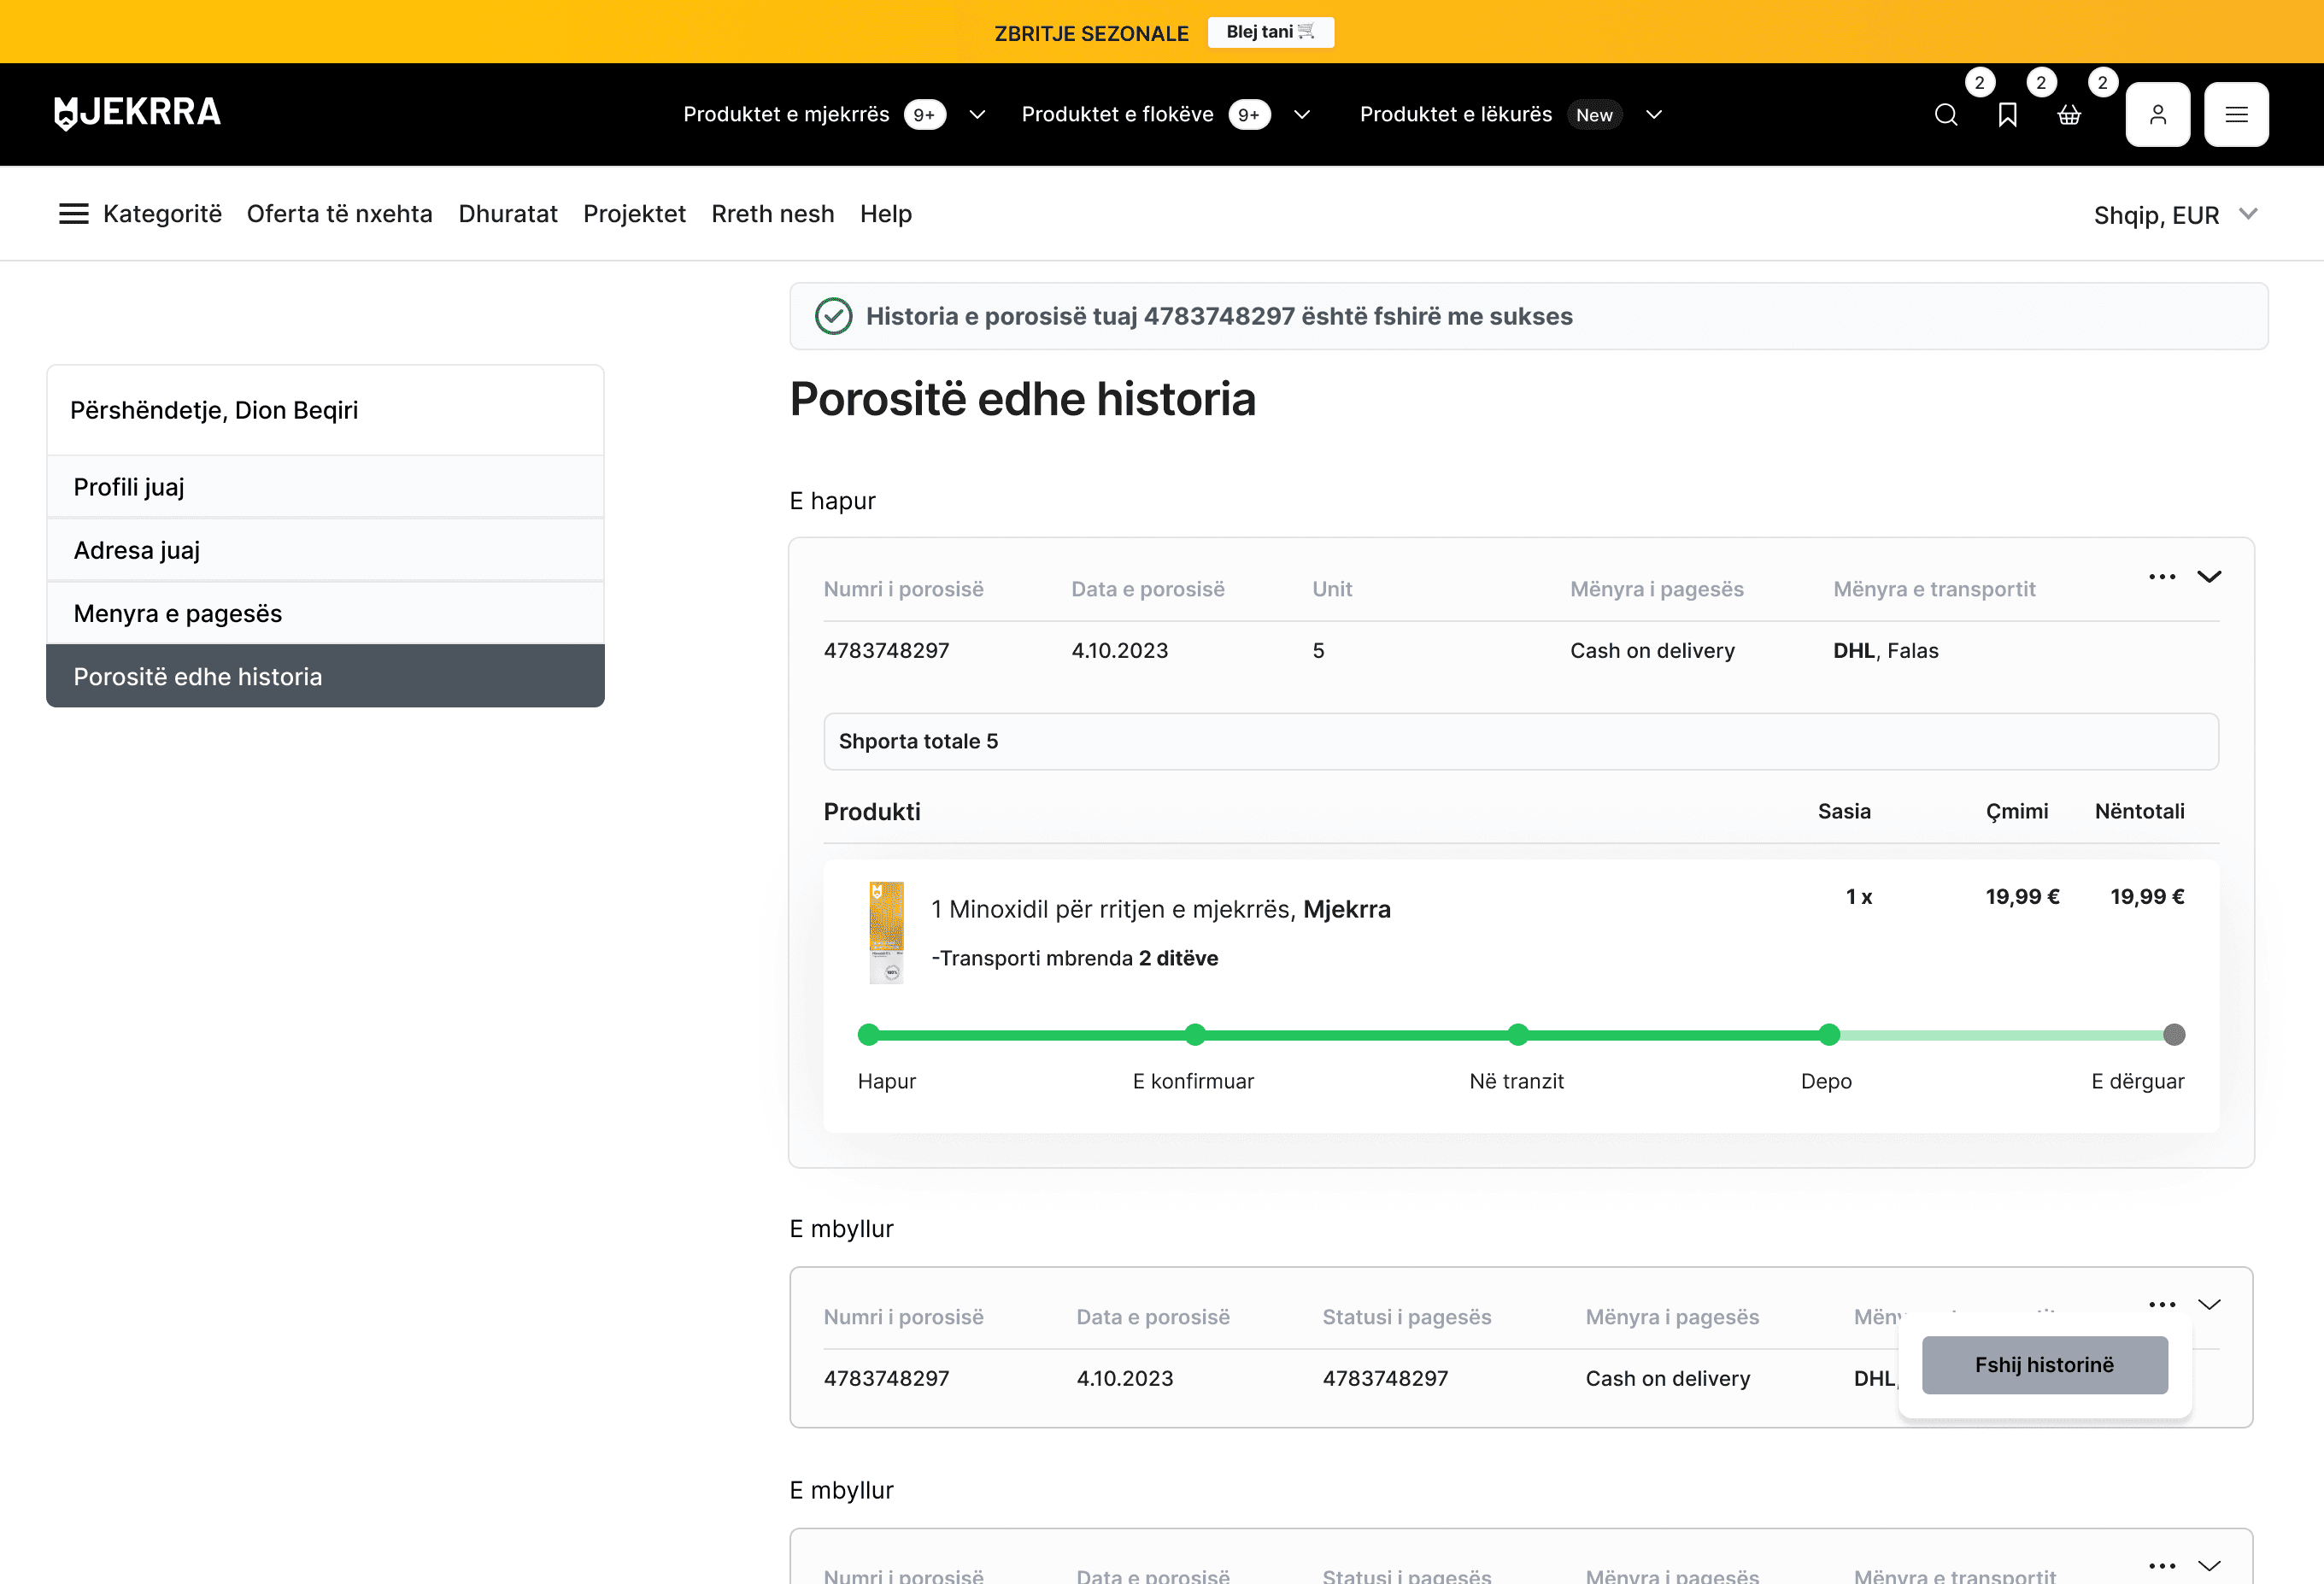Image resolution: width=2324 pixels, height=1584 pixels.
Task: Open three-dot menu of open order
Action: 2161,577
